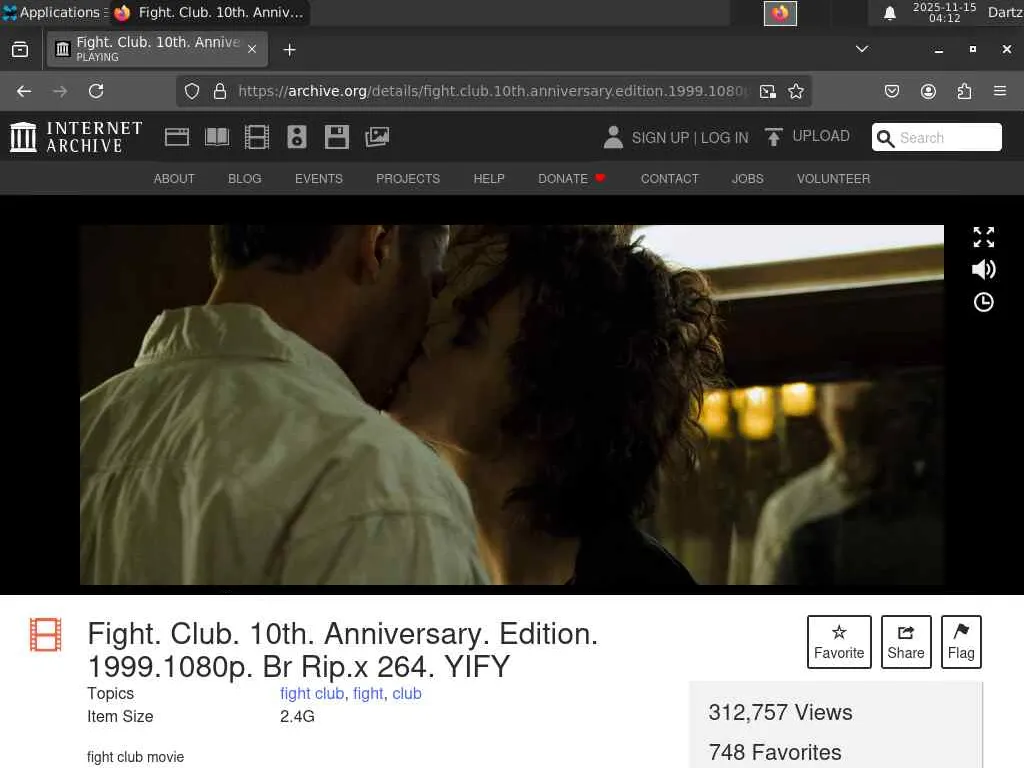This screenshot has height=768, width=1024.
Task: Open the browser extensions puzzle icon
Action: pyautogui.click(x=964, y=91)
